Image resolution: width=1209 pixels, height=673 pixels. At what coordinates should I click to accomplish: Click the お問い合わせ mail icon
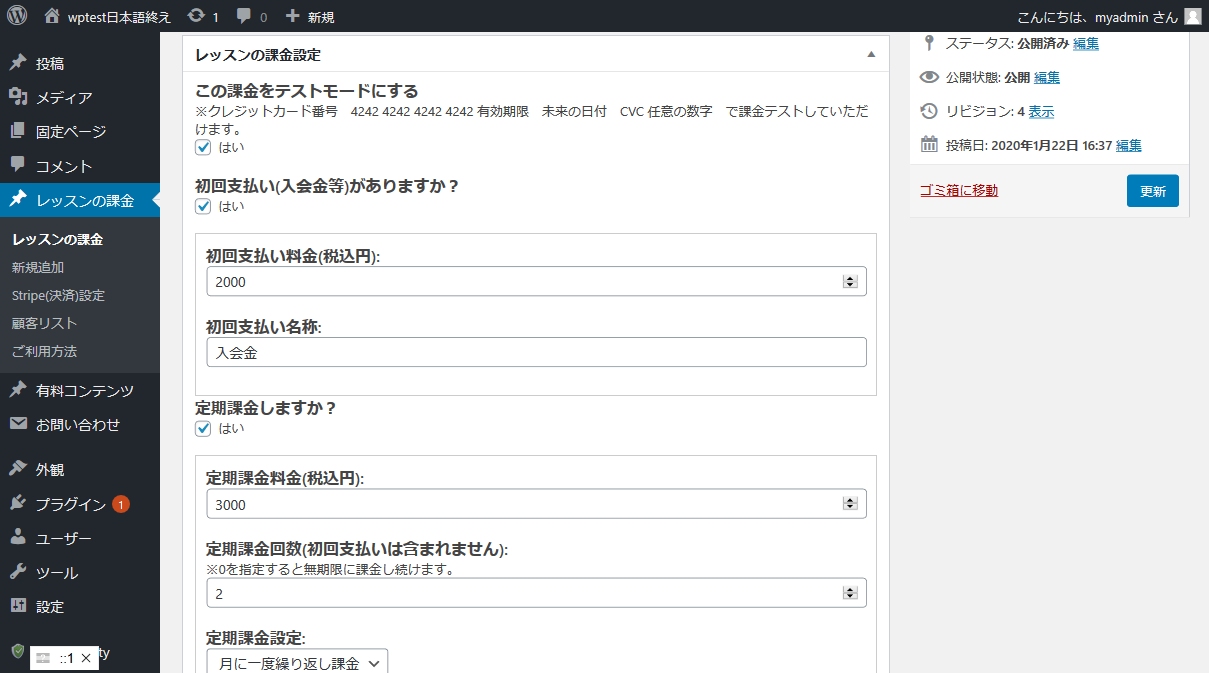pyautogui.click(x=18, y=424)
